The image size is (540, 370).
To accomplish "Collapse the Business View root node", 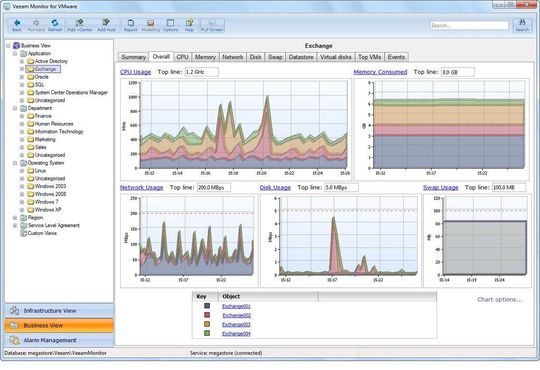I will tap(8, 45).
